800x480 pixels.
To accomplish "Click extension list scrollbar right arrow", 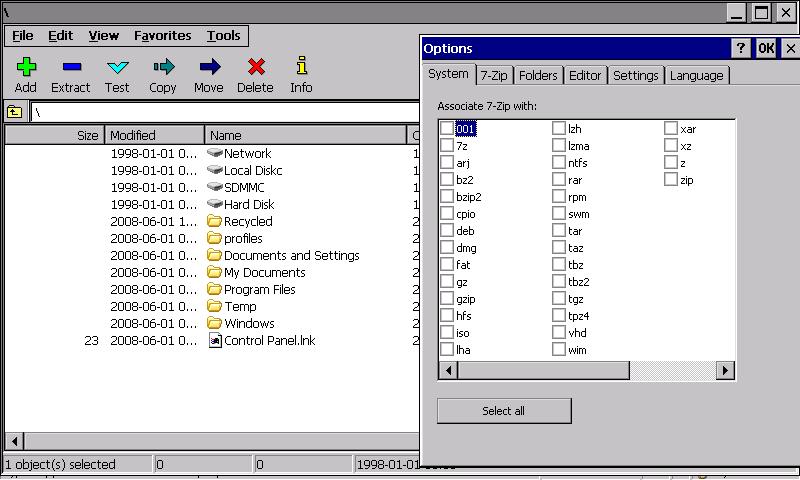I will [725, 370].
